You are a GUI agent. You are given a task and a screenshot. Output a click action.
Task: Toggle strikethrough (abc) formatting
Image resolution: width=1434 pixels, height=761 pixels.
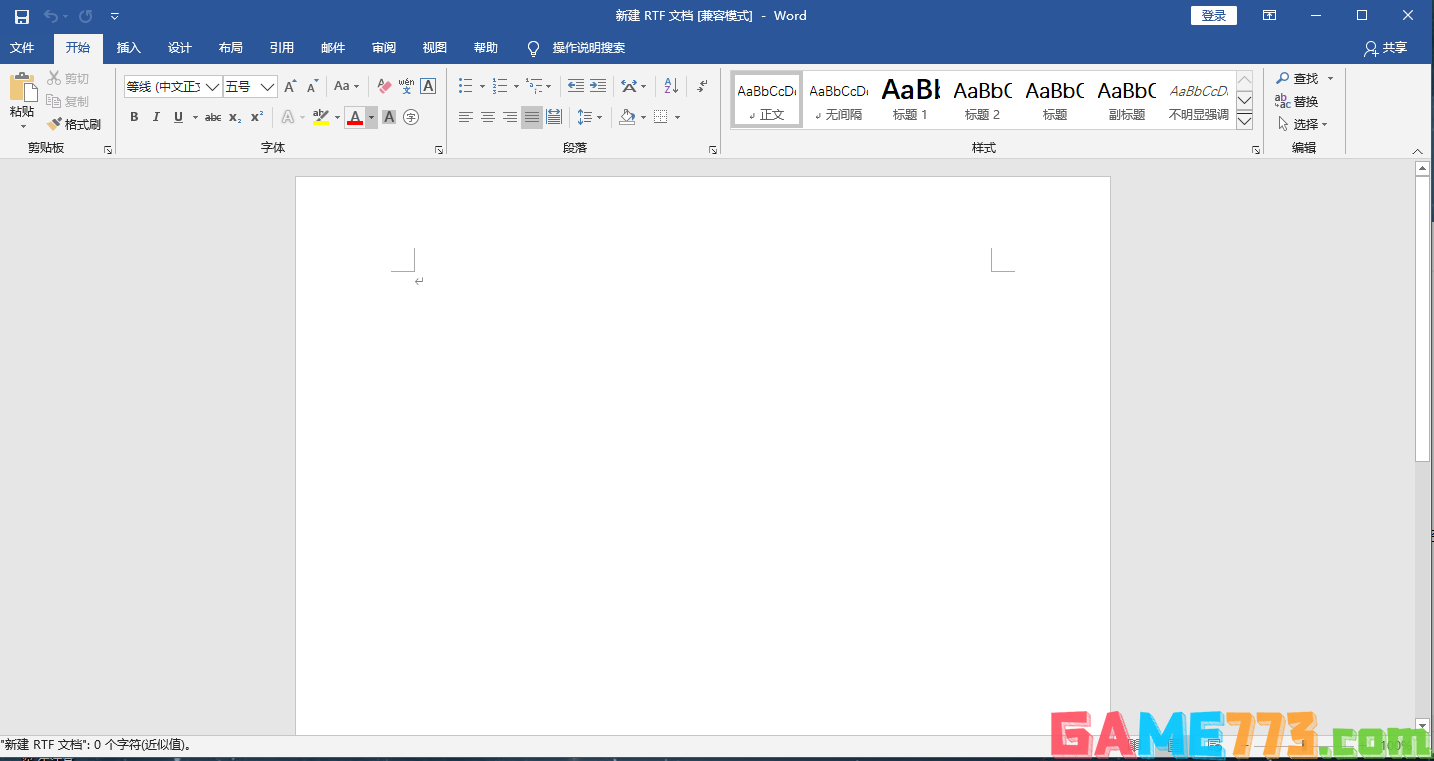(213, 117)
